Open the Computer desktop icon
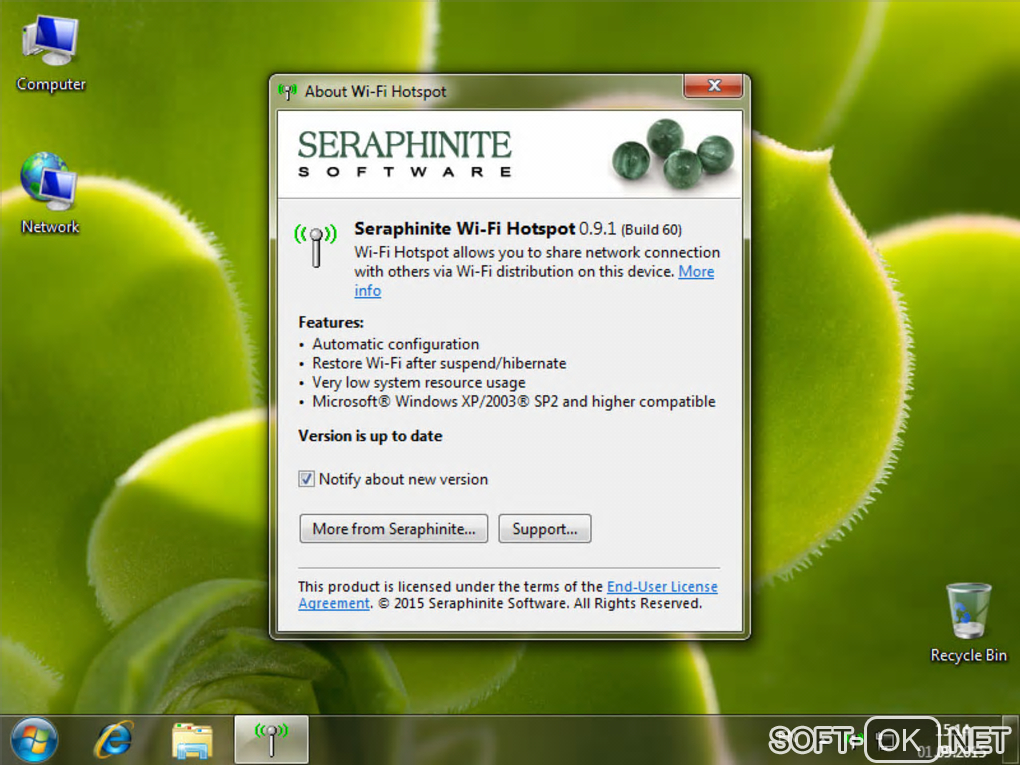 (x=51, y=55)
